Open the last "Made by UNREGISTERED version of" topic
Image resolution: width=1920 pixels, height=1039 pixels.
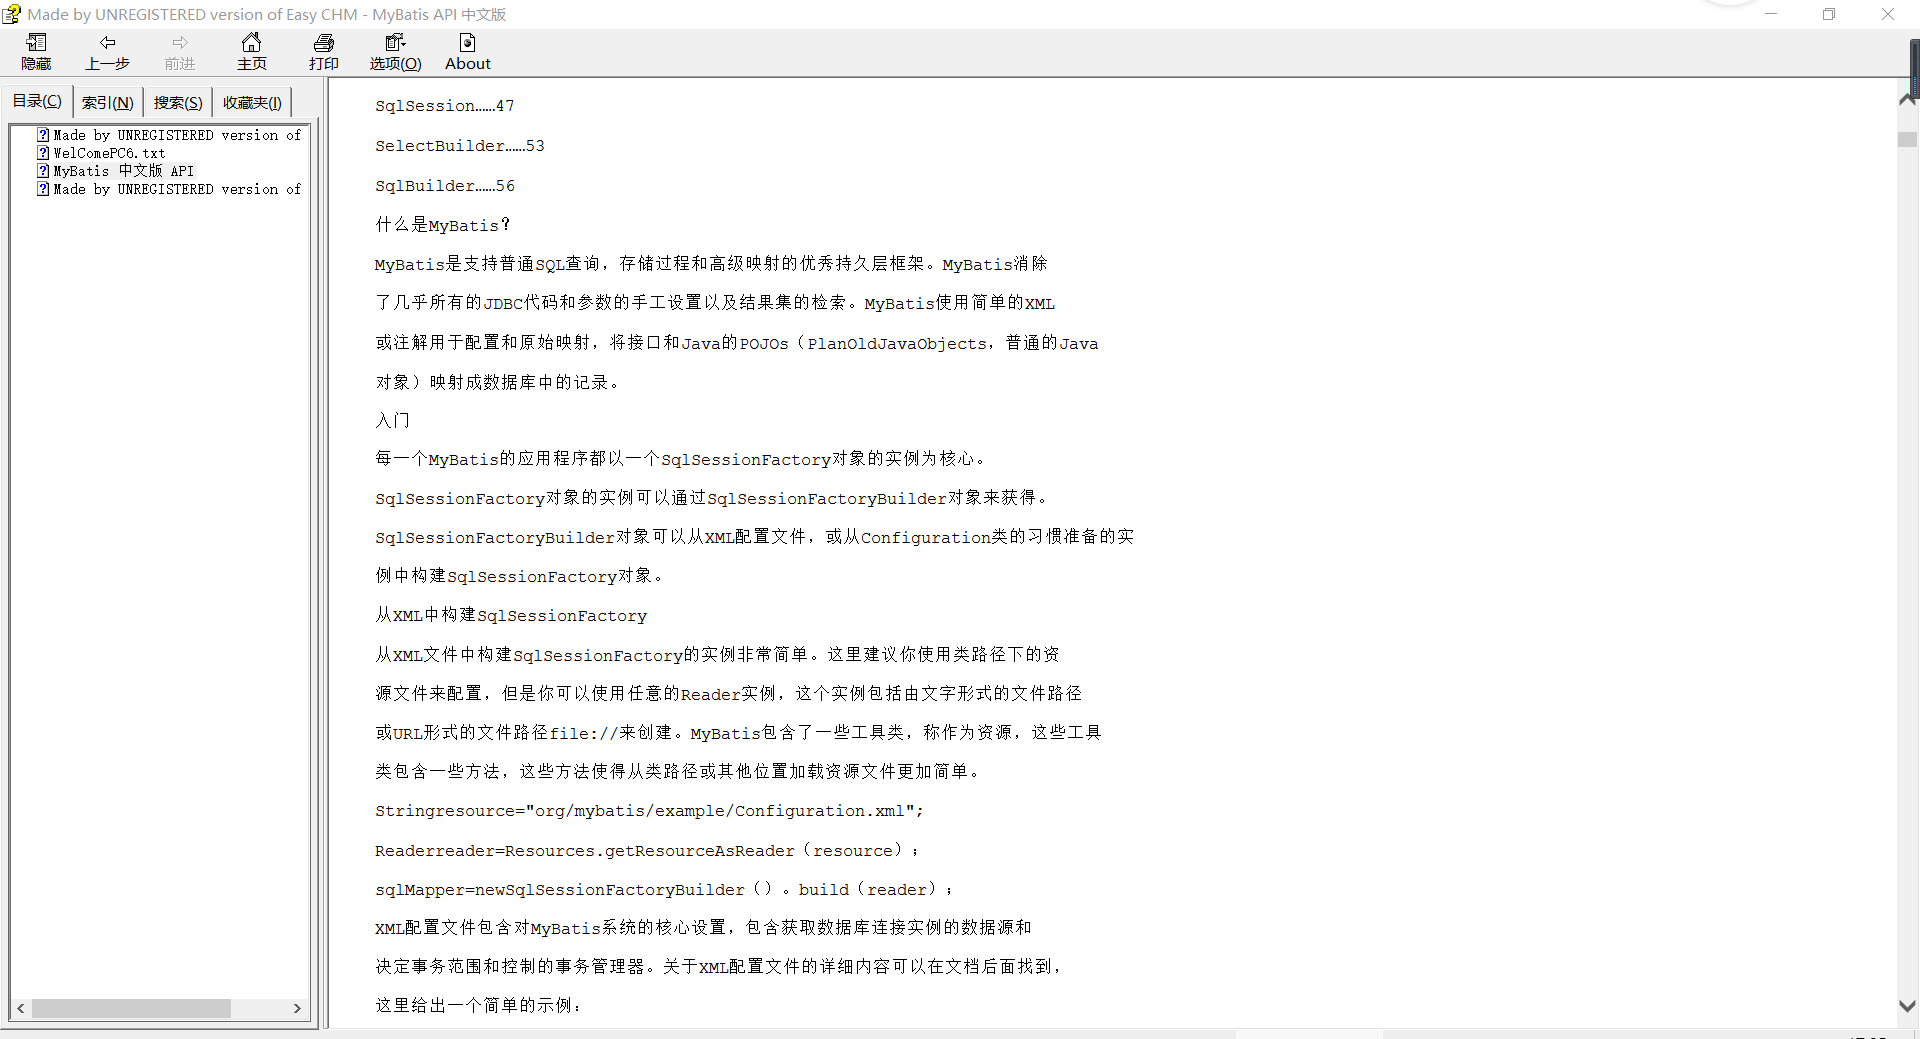pos(177,189)
